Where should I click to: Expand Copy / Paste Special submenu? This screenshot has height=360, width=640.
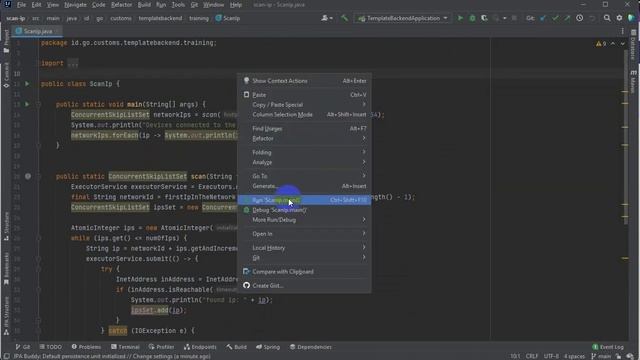point(304,105)
